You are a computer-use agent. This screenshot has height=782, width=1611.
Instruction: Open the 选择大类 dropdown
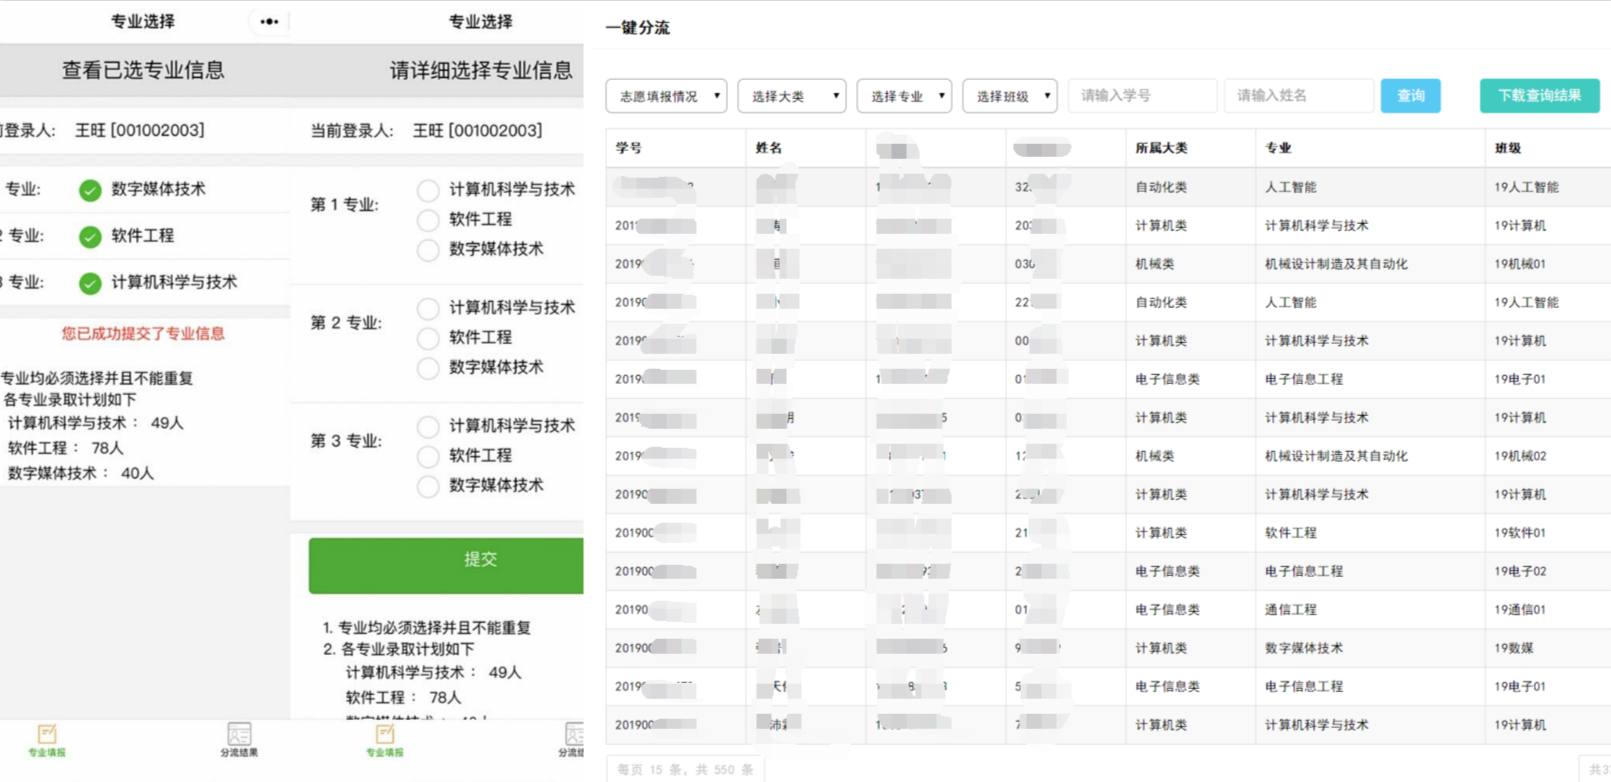point(791,96)
